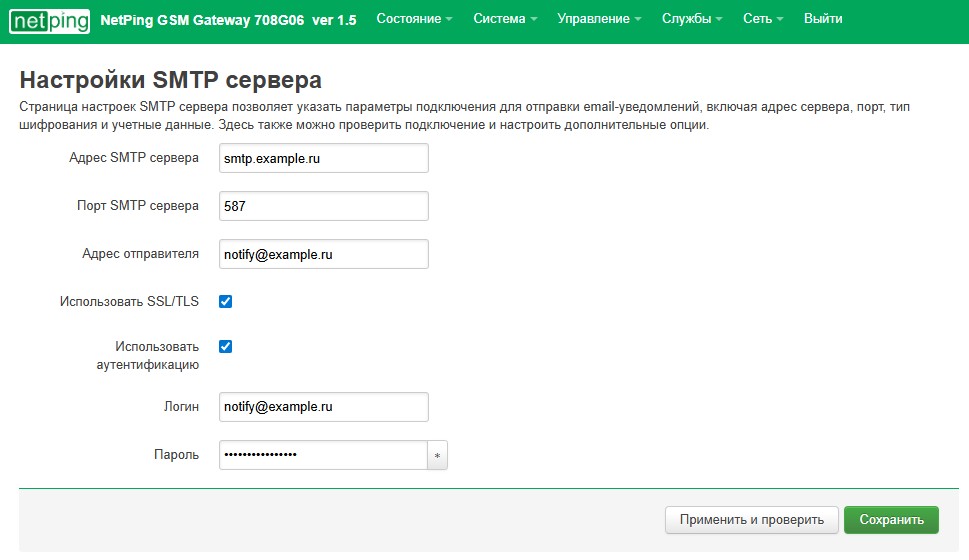Screen dimensions: 969x560
Task: Log out via the Выйти link
Action: coord(823,19)
